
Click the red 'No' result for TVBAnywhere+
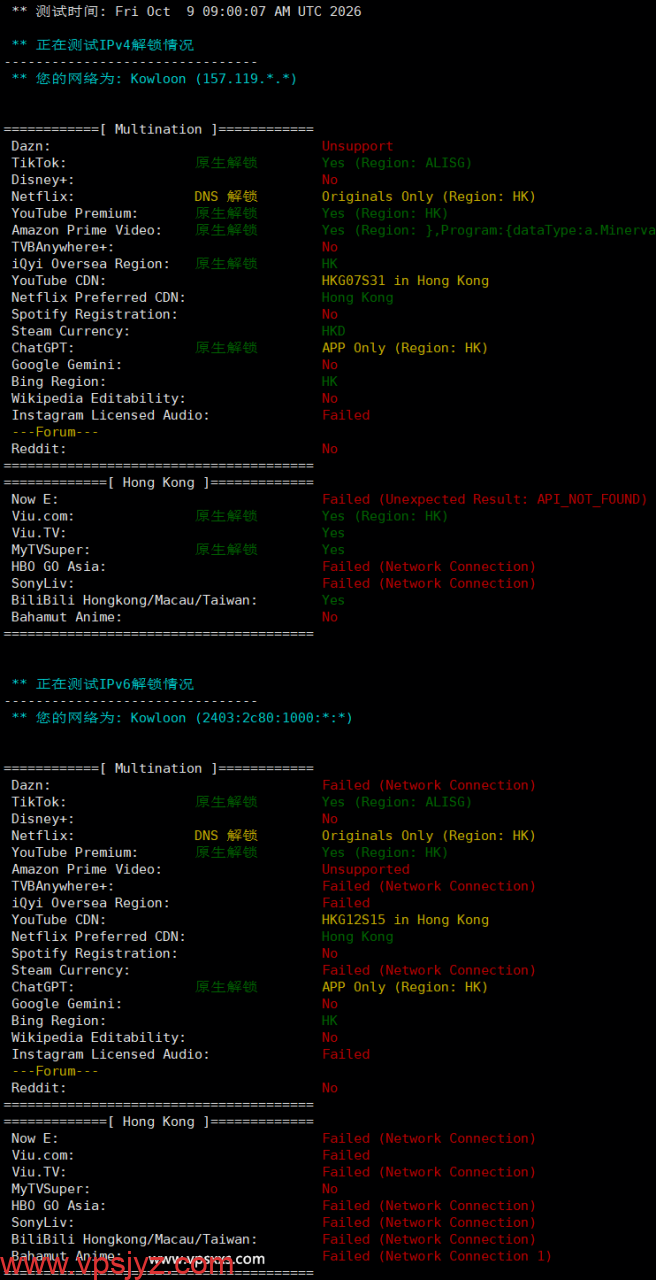[x=330, y=247]
